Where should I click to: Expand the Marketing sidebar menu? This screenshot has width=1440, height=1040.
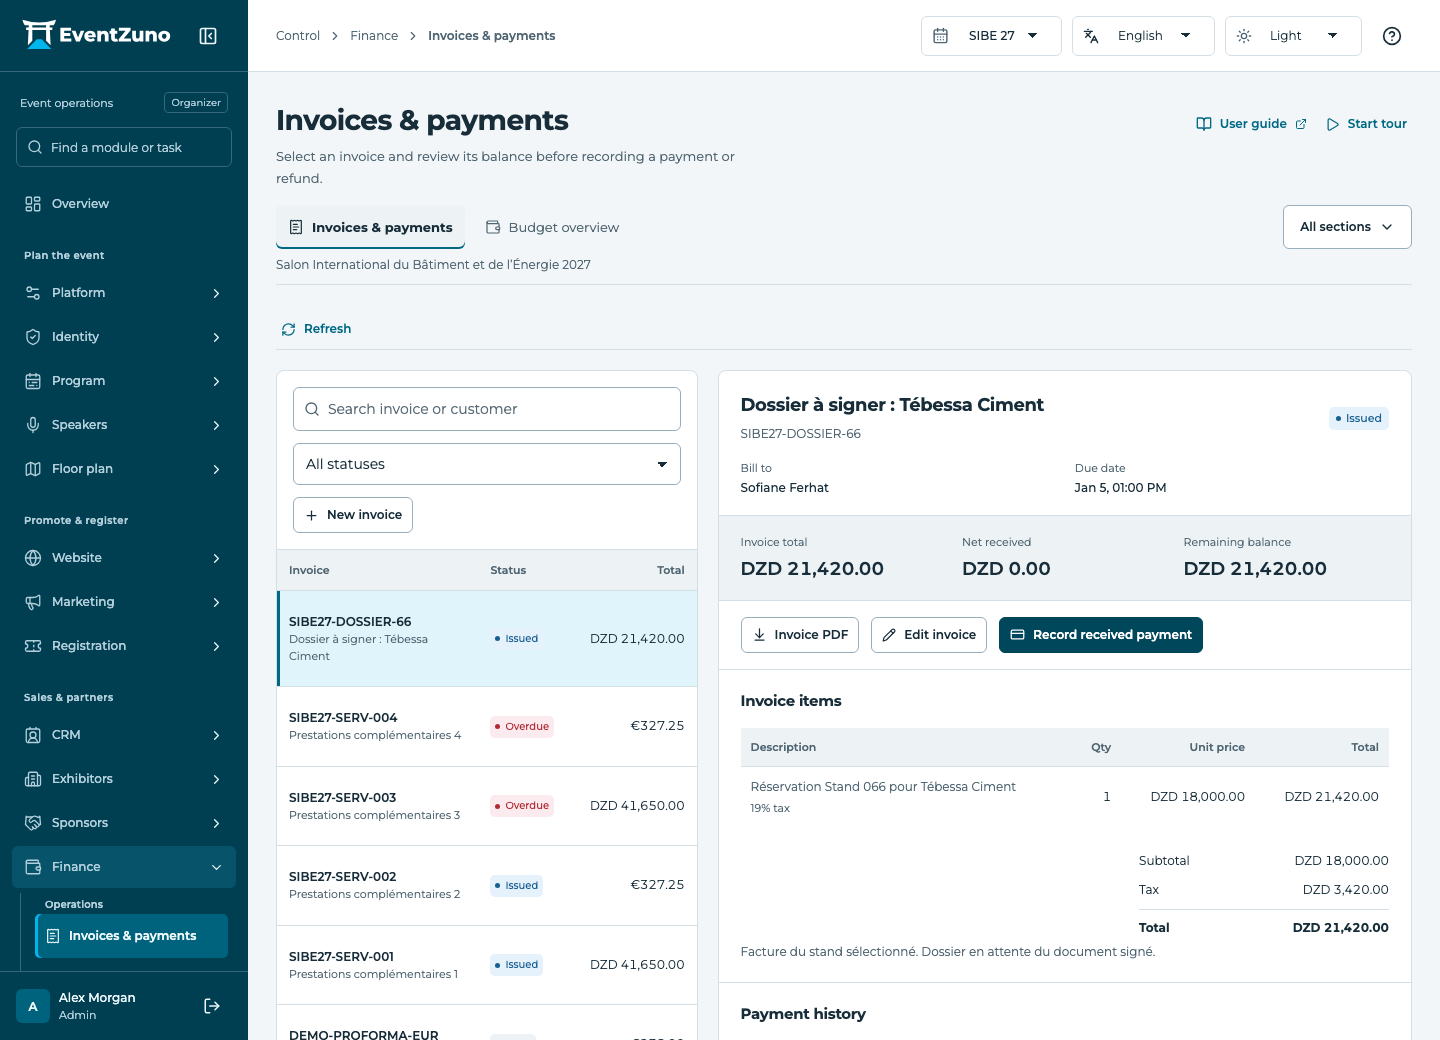pyautogui.click(x=124, y=602)
